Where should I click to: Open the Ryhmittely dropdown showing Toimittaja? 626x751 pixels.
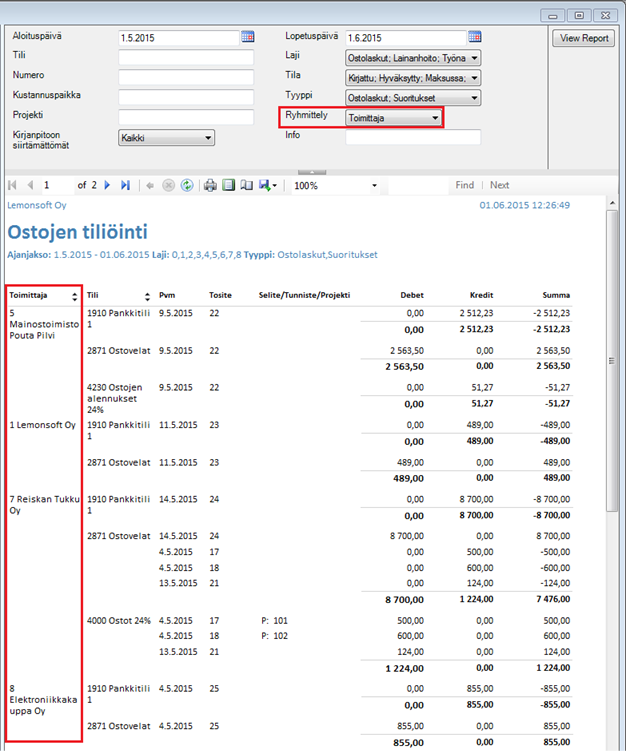(x=393, y=117)
